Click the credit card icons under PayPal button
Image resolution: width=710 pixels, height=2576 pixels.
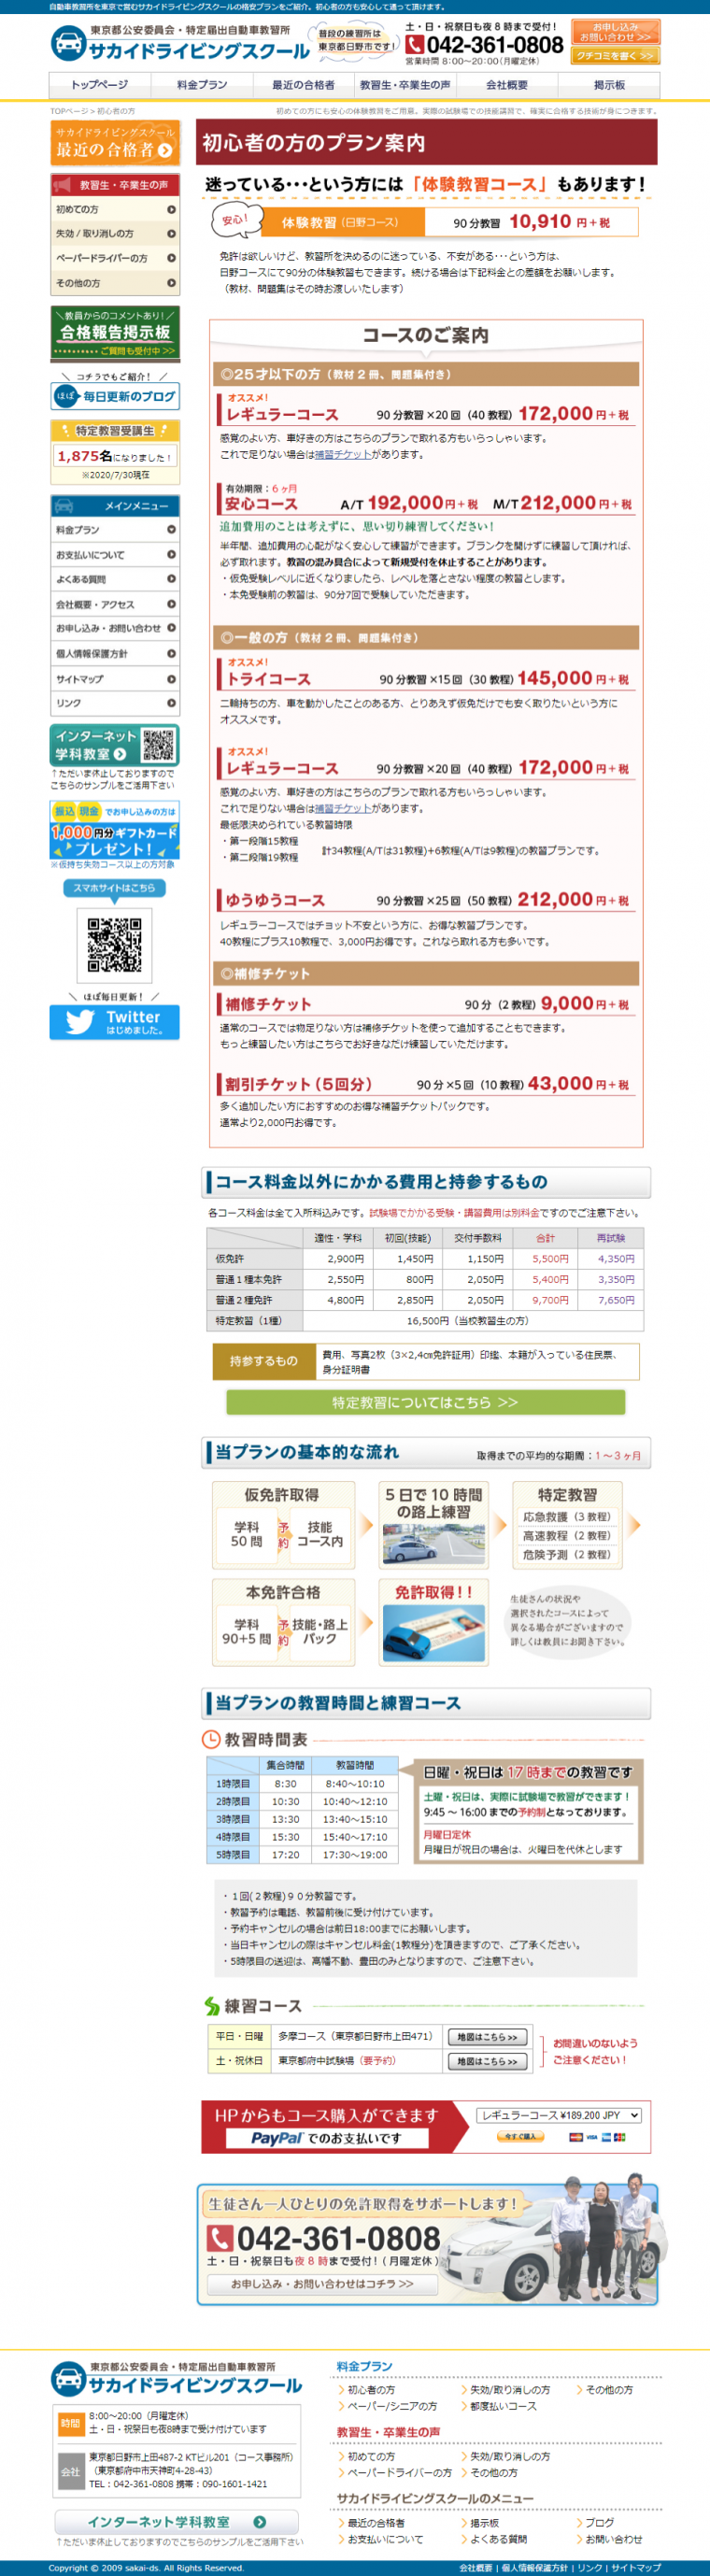coord(597,2137)
